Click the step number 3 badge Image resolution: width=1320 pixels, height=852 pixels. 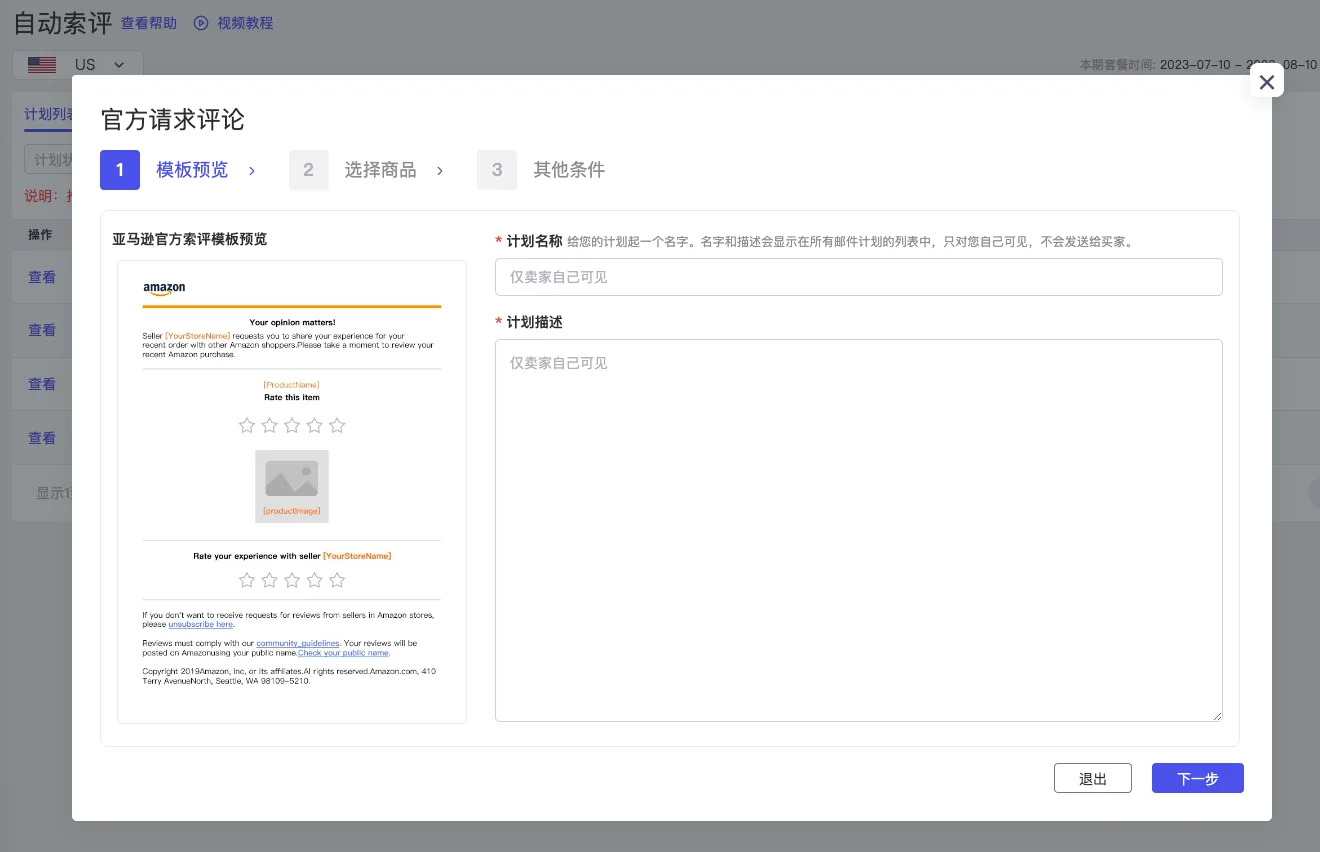(497, 170)
